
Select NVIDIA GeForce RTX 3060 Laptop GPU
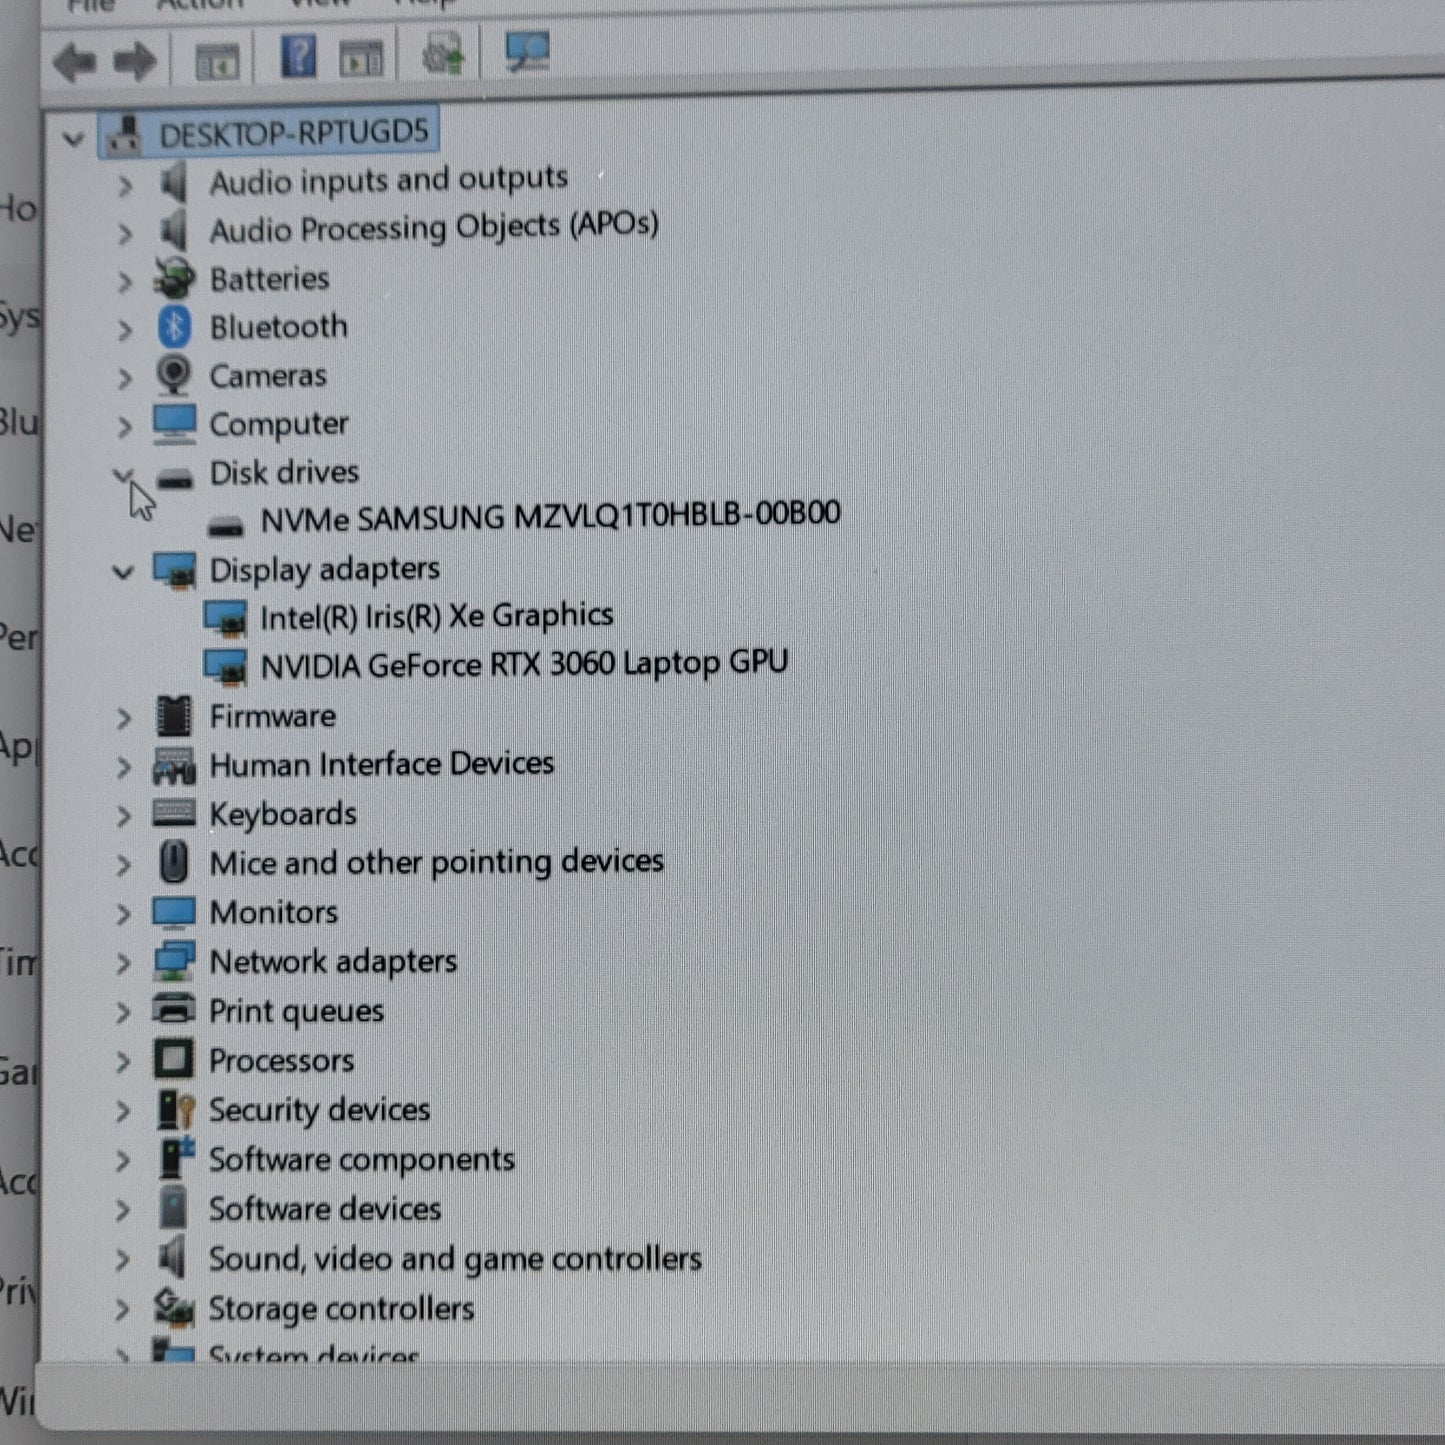pyautogui.click(x=524, y=664)
